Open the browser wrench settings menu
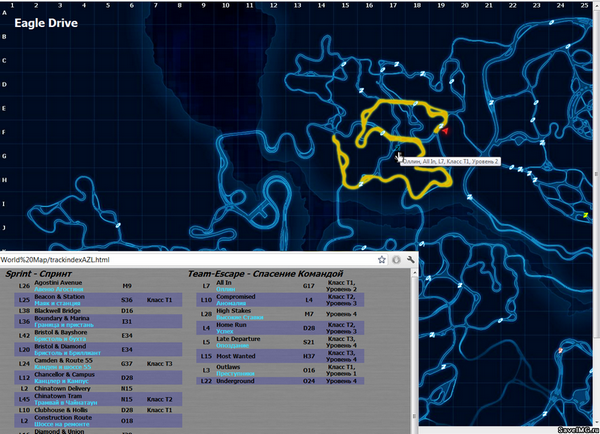The image size is (600, 434). 411,260
